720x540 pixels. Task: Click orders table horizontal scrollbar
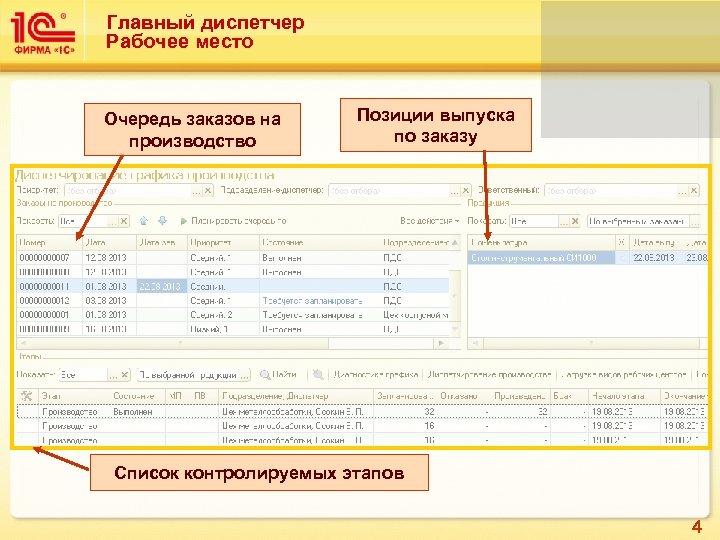(232, 343)
